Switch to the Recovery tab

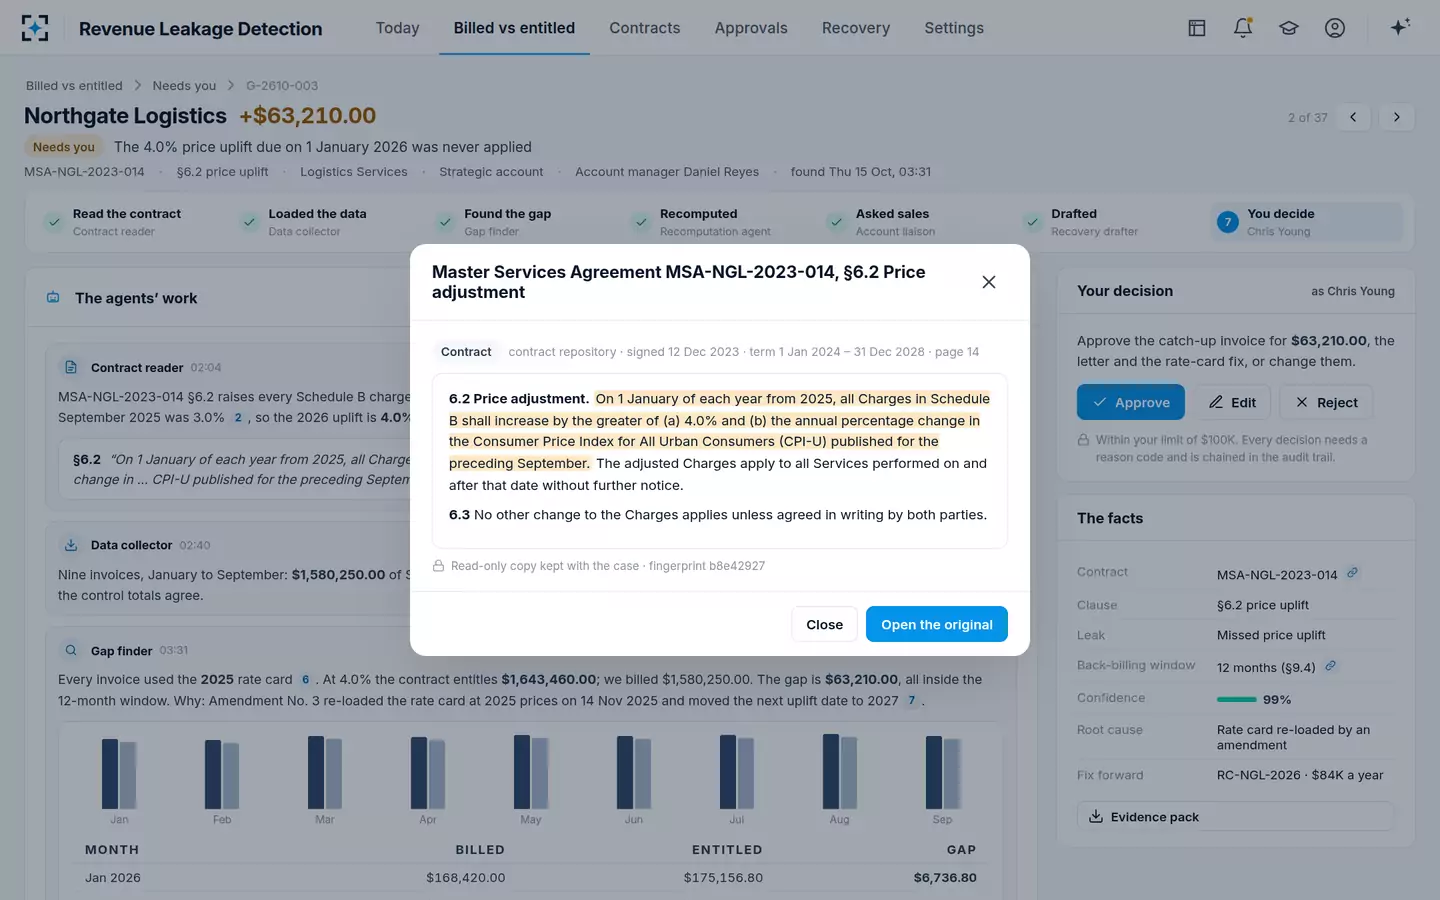(x=856, y=28)
